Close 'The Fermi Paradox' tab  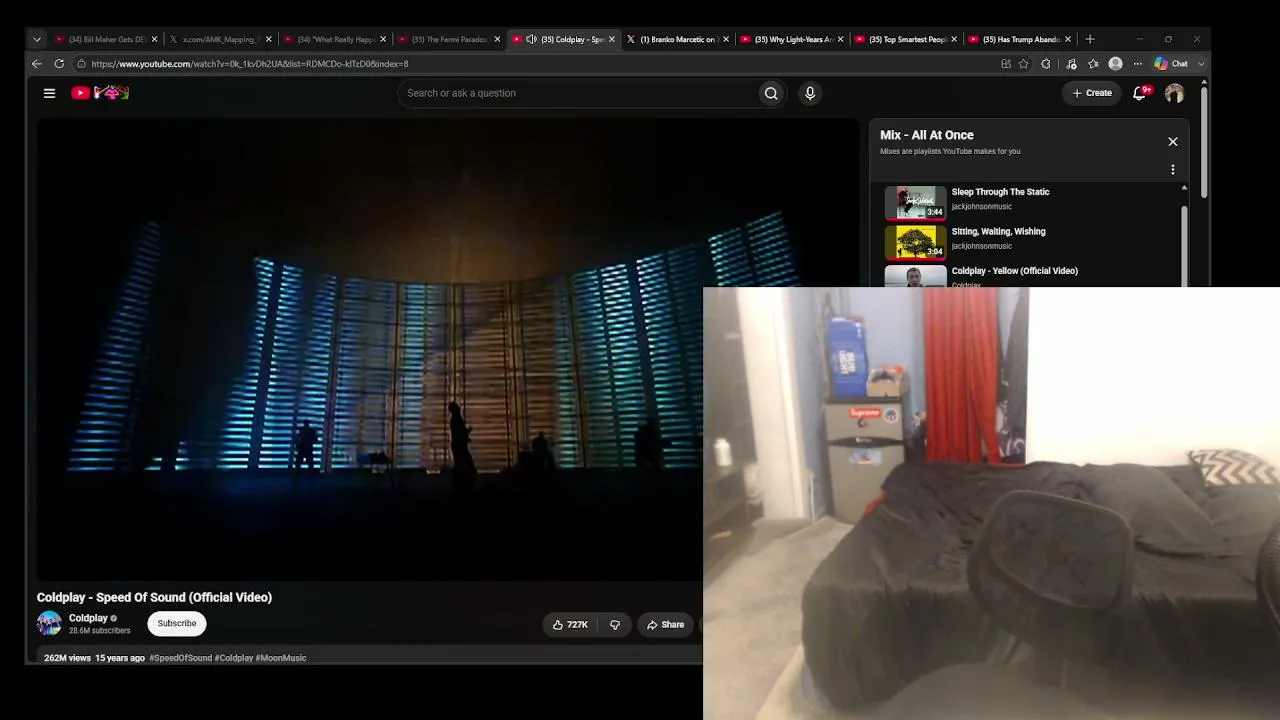(x=496, y=40)
